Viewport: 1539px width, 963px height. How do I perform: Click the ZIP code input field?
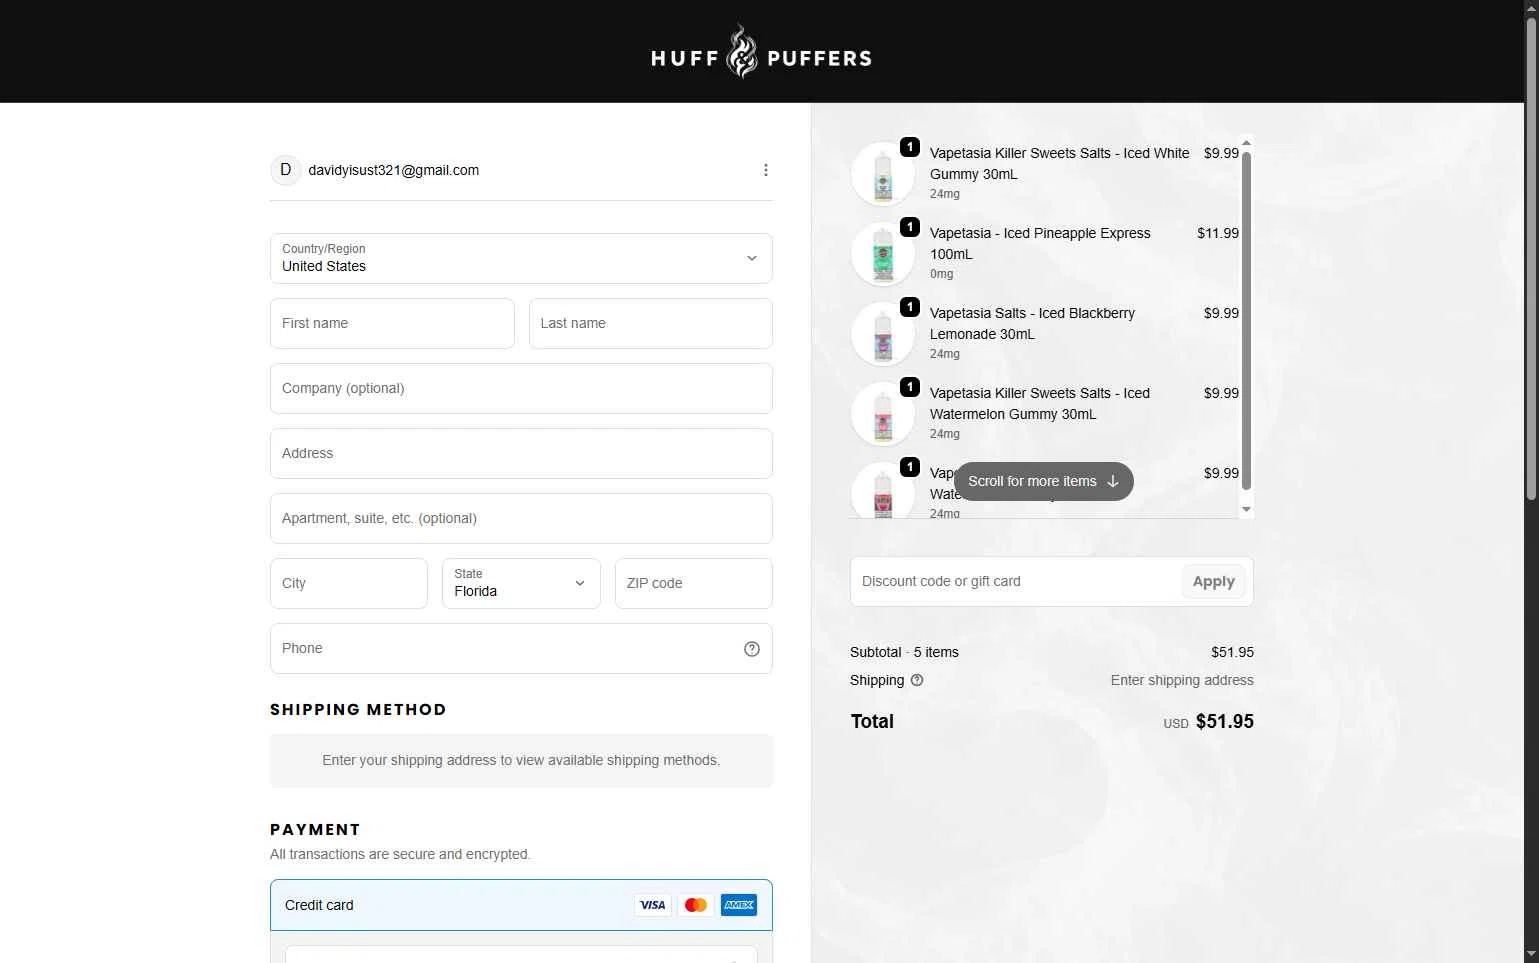[694, 583]
